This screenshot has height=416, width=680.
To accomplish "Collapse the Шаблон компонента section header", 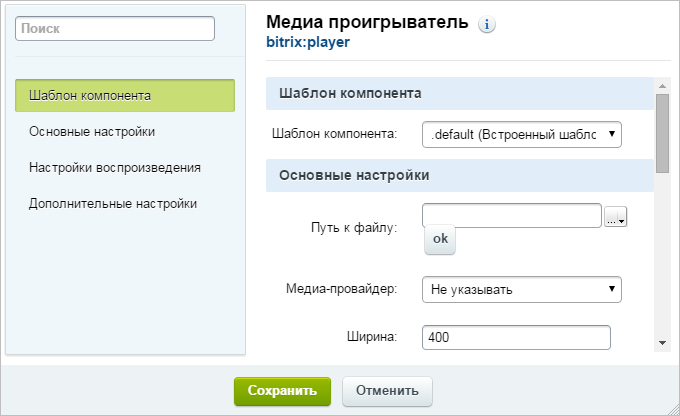I will tap(460, 93).
